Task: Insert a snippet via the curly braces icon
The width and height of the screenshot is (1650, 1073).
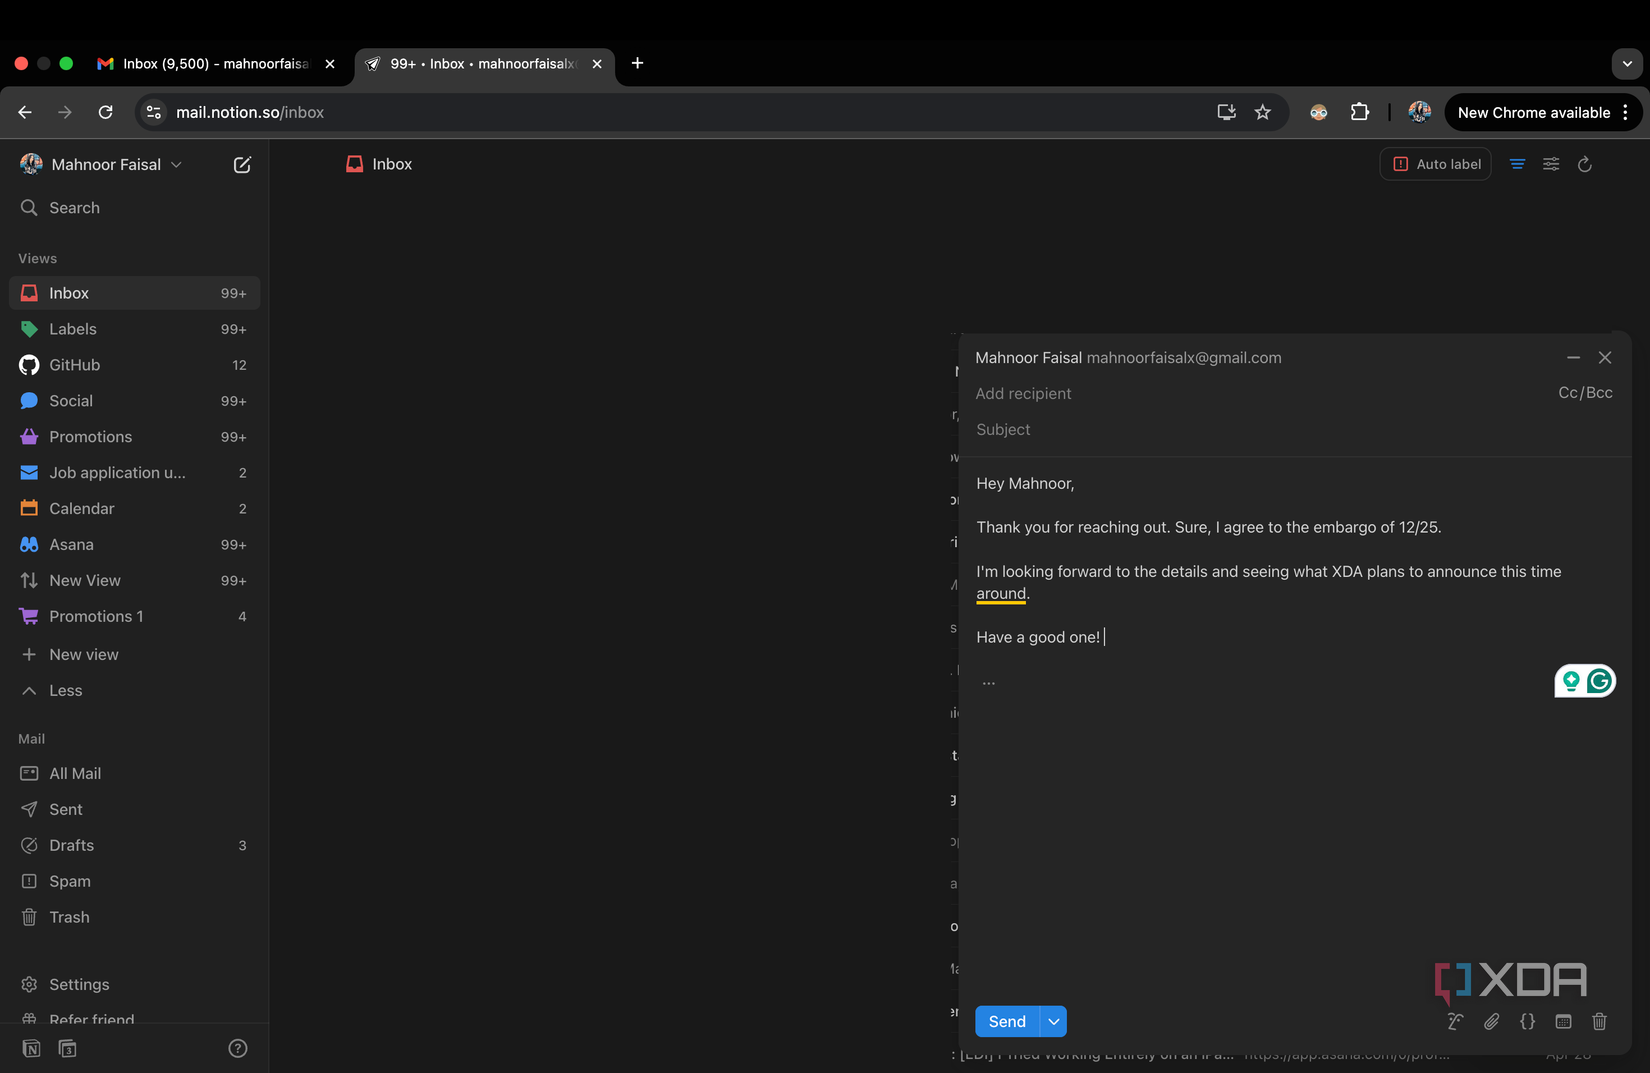Action: [x=1527, y=1021]
